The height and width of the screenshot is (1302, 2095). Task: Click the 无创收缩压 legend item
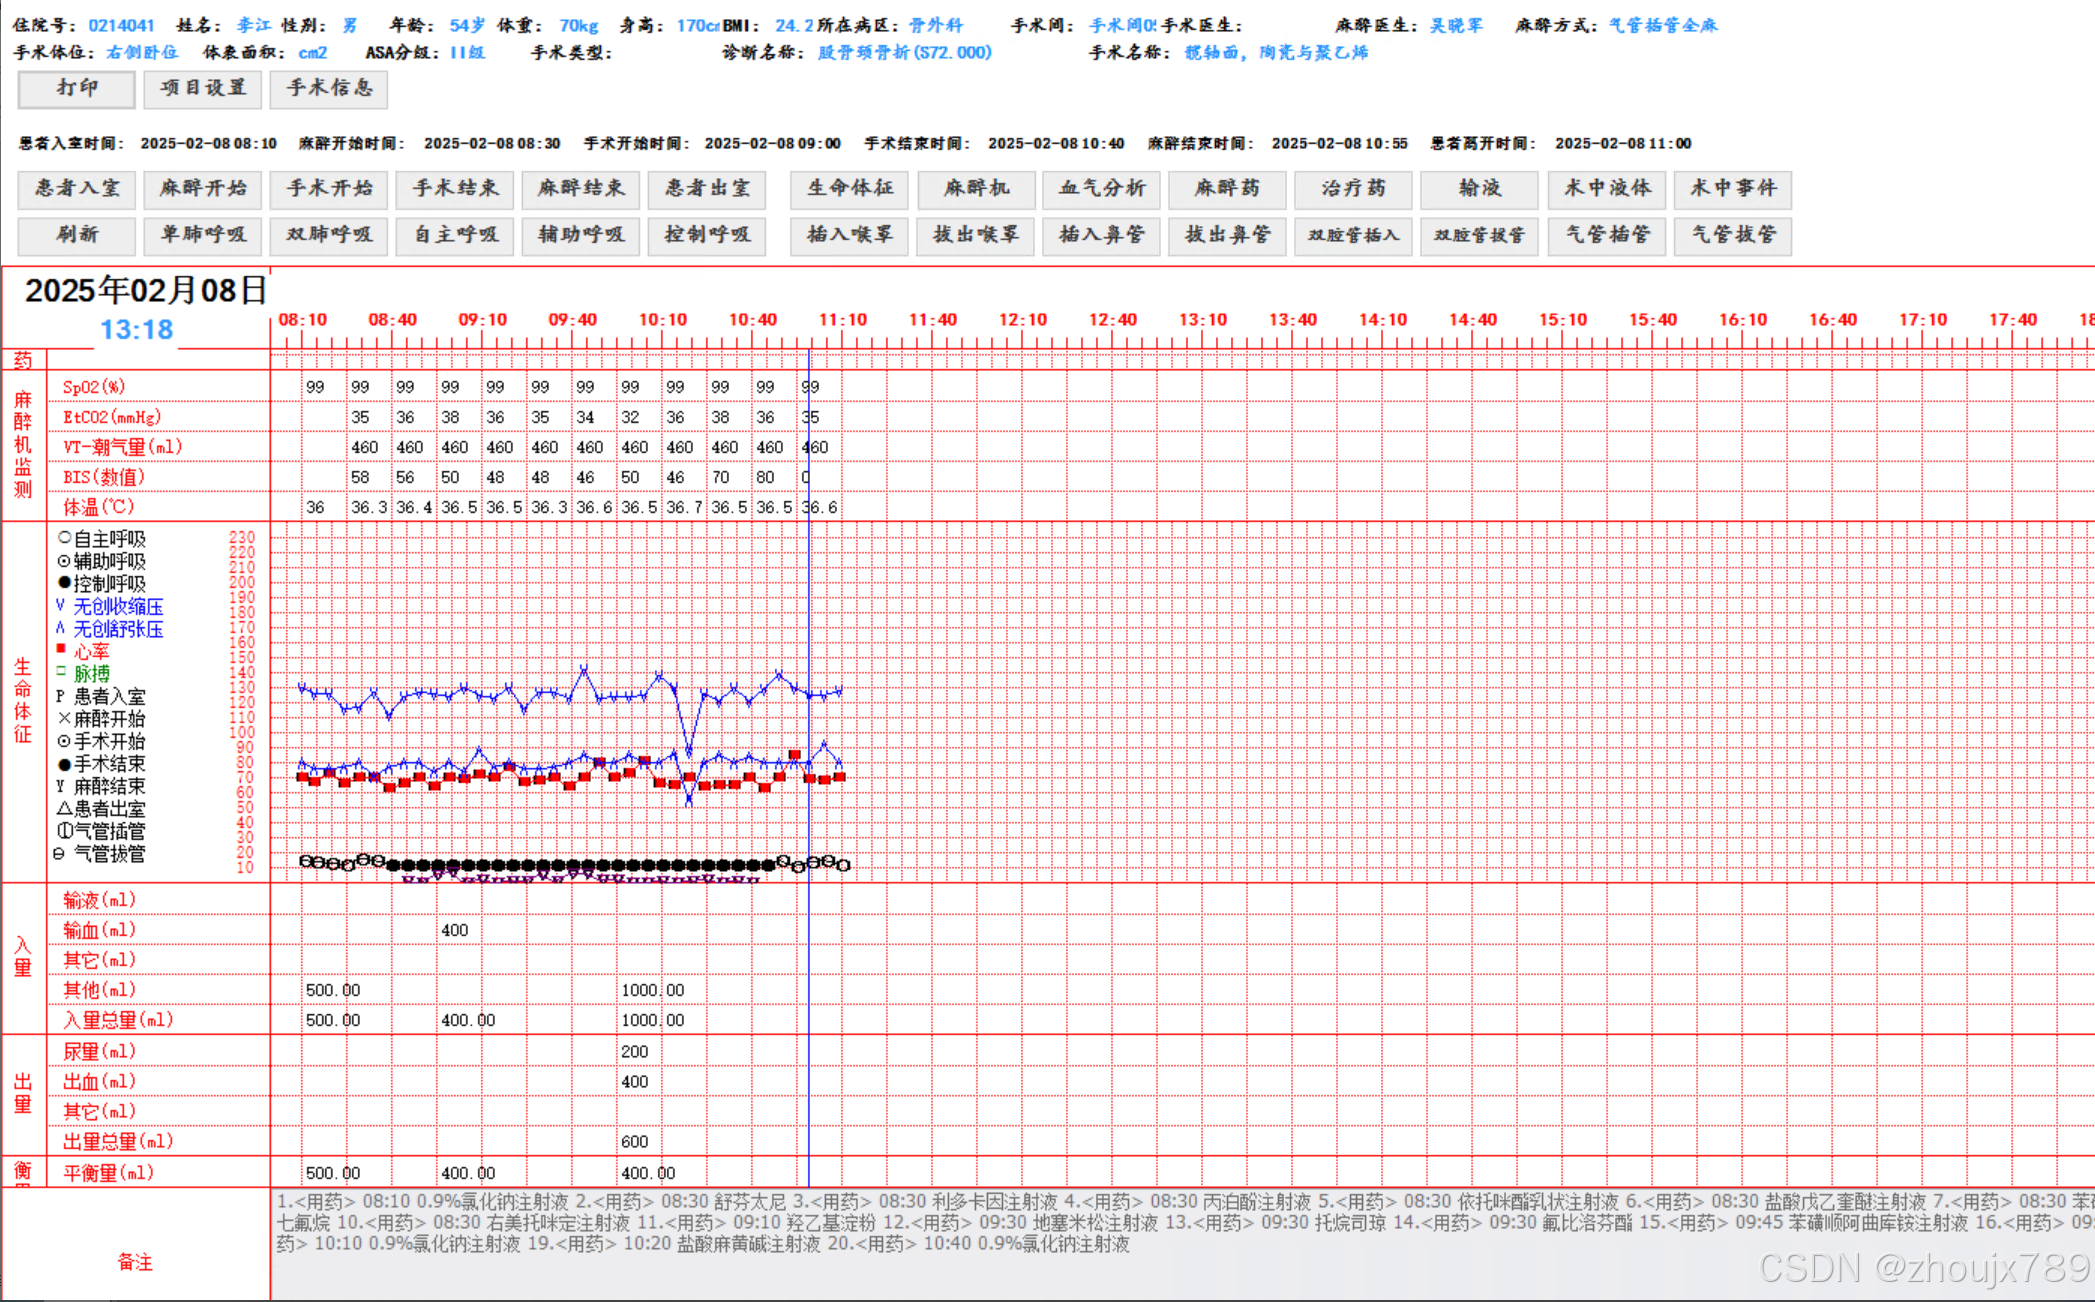pyautogui.click(x=118, y=606)
